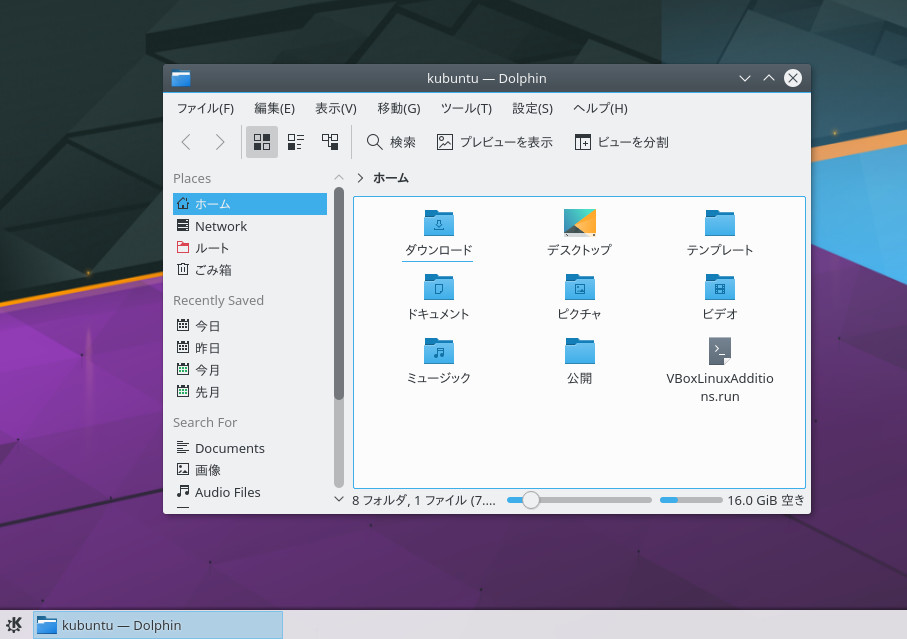Select the icons view mode

point(261,141)
